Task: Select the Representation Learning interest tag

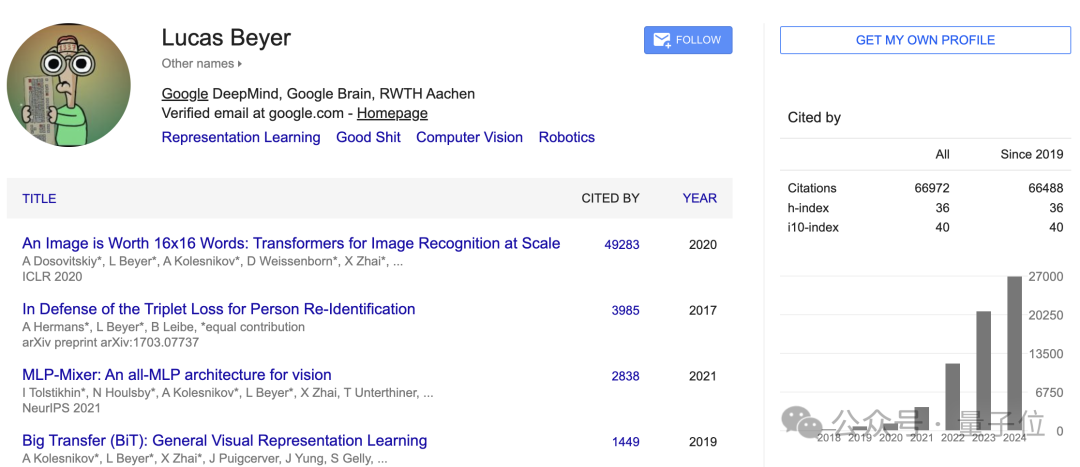Action: coord(241,137)
